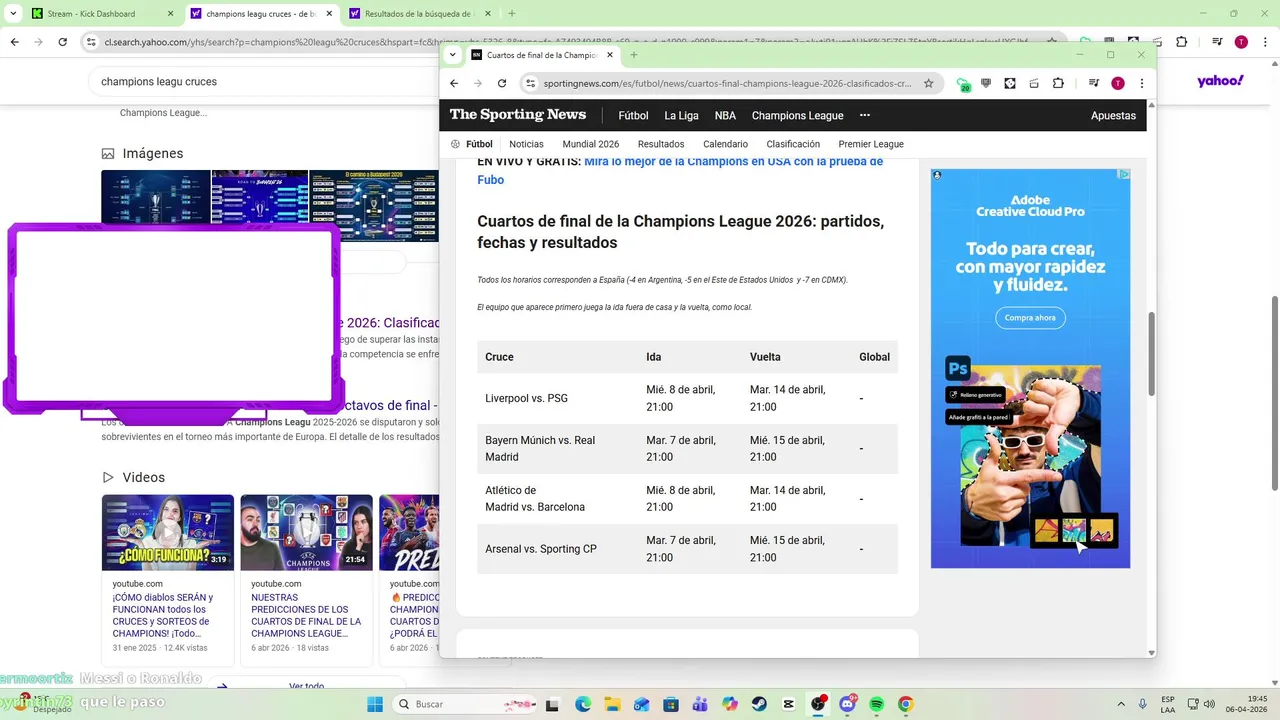Viewport: 1280px width, 720px height.
Task: Close the Cuartos de final tab
Action: [610, 55]
